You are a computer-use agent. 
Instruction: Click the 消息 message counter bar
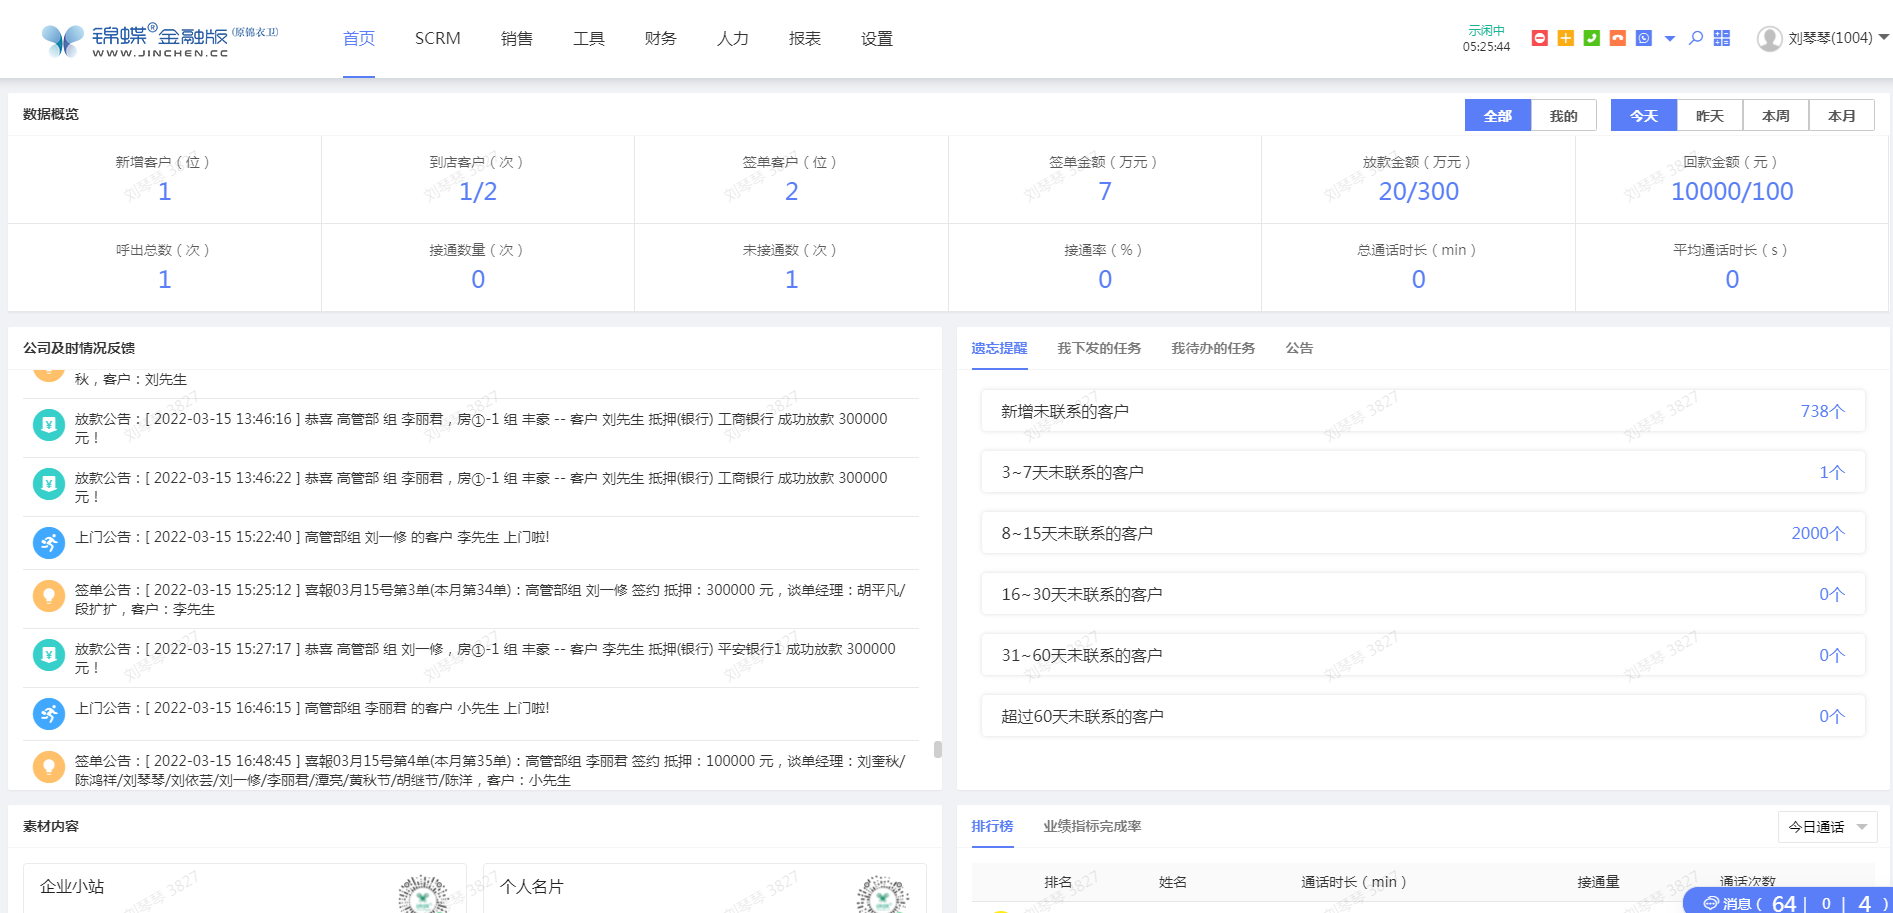tap(1788, 901)
